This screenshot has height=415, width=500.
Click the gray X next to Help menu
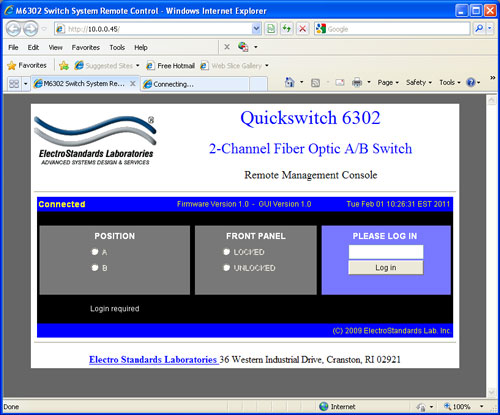(x=227, y=47)
